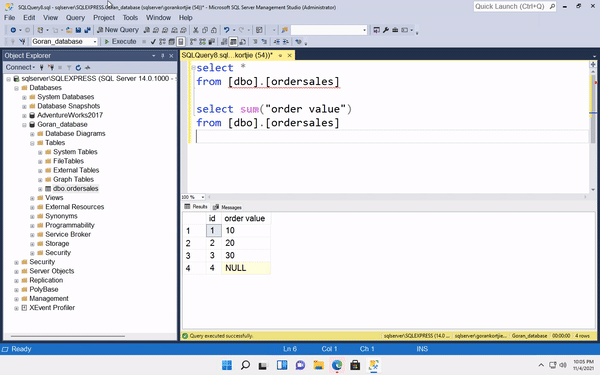Expand the Programmability folder node

32,226
